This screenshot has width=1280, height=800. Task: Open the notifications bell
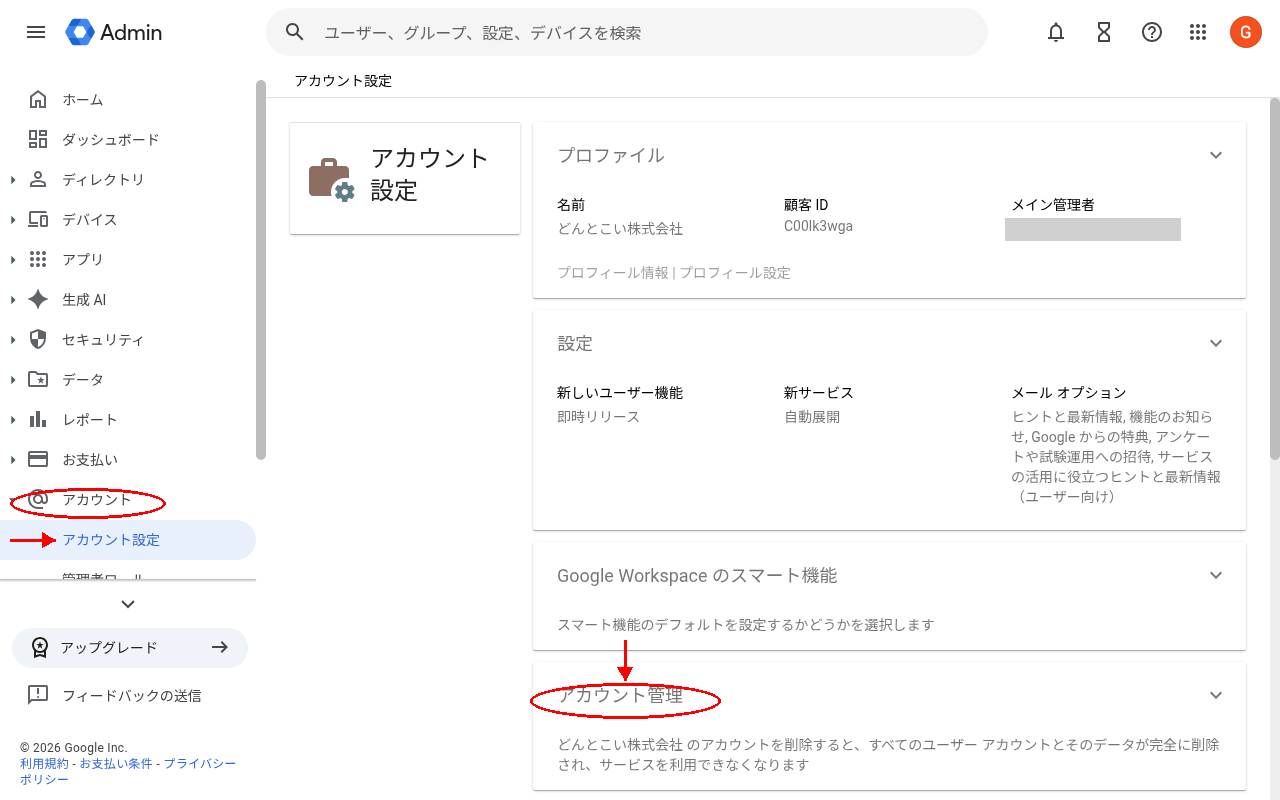point(1055,32)
